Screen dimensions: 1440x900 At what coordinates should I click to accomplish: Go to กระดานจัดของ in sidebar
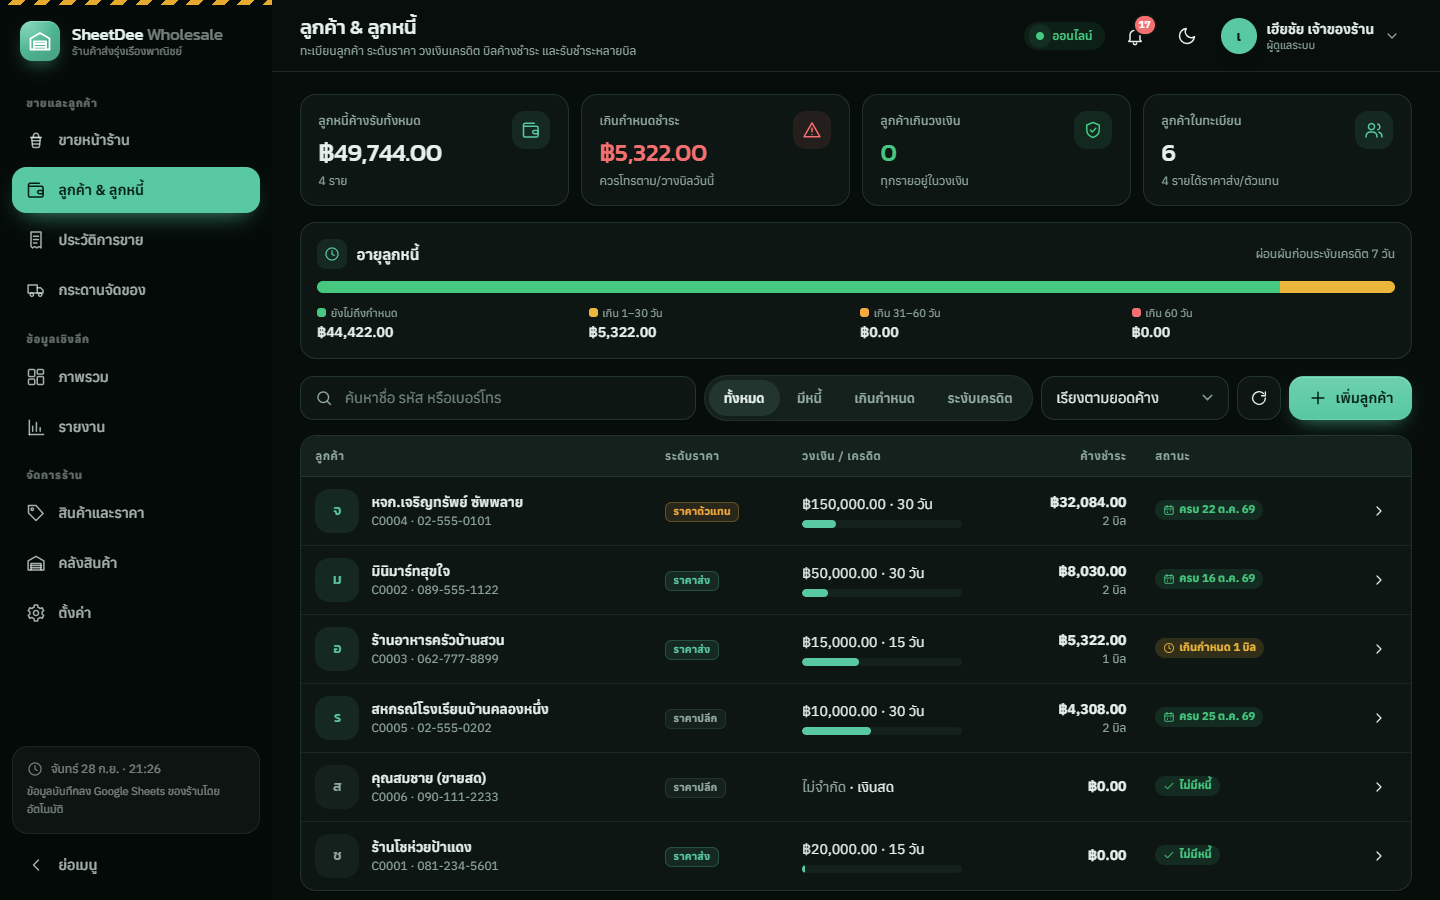[x=136, y=290]
